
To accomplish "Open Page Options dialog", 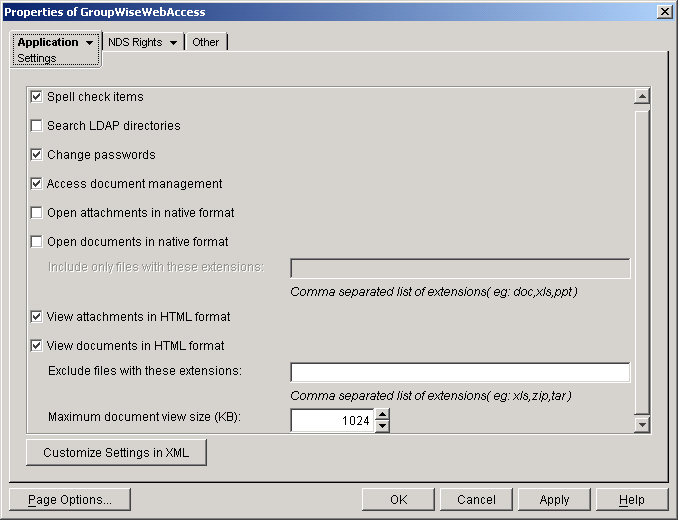I will point(70,500).
